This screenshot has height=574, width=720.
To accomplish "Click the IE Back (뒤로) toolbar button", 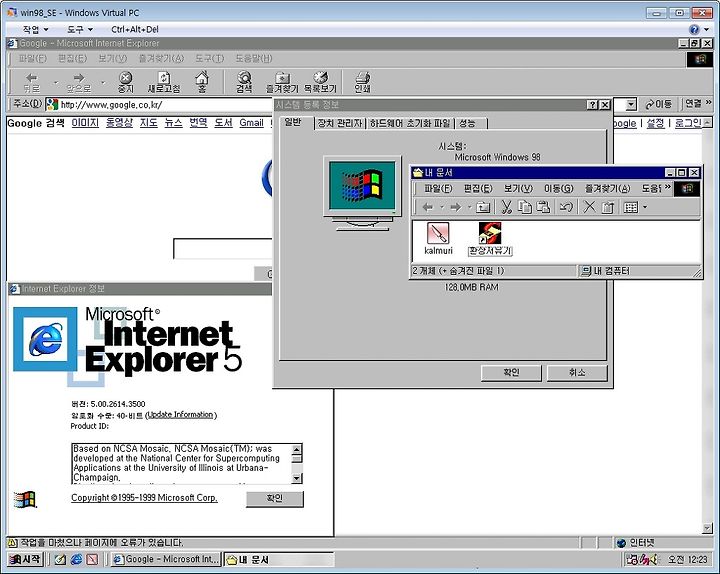I will (x=32, y=82).
